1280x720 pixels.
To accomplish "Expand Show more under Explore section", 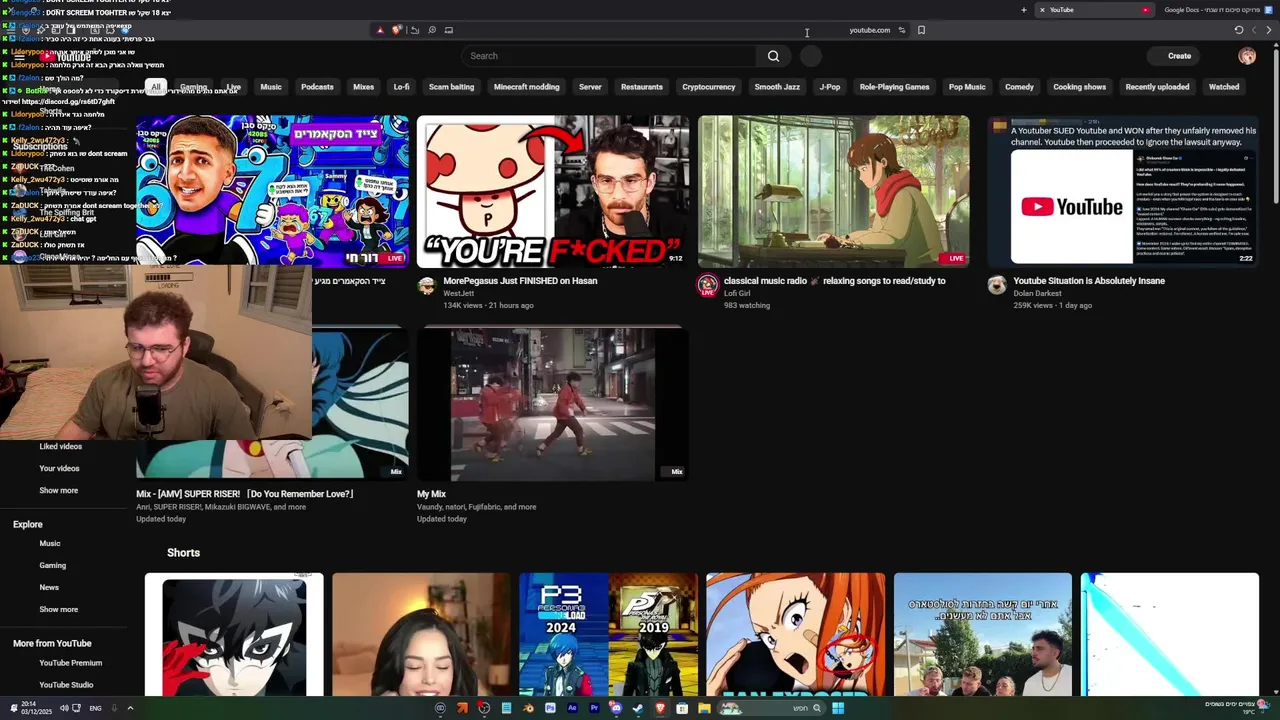I will pyautogui.click(x=58, y=609).
